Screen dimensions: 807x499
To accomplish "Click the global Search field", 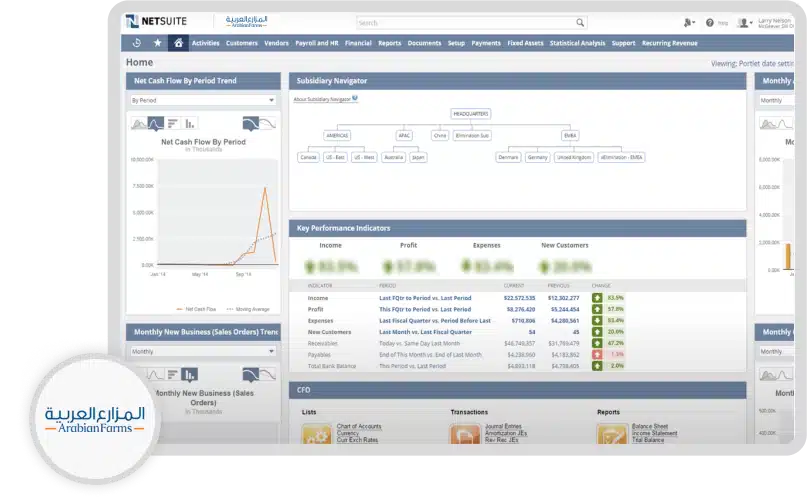I will tap(465, 22).
